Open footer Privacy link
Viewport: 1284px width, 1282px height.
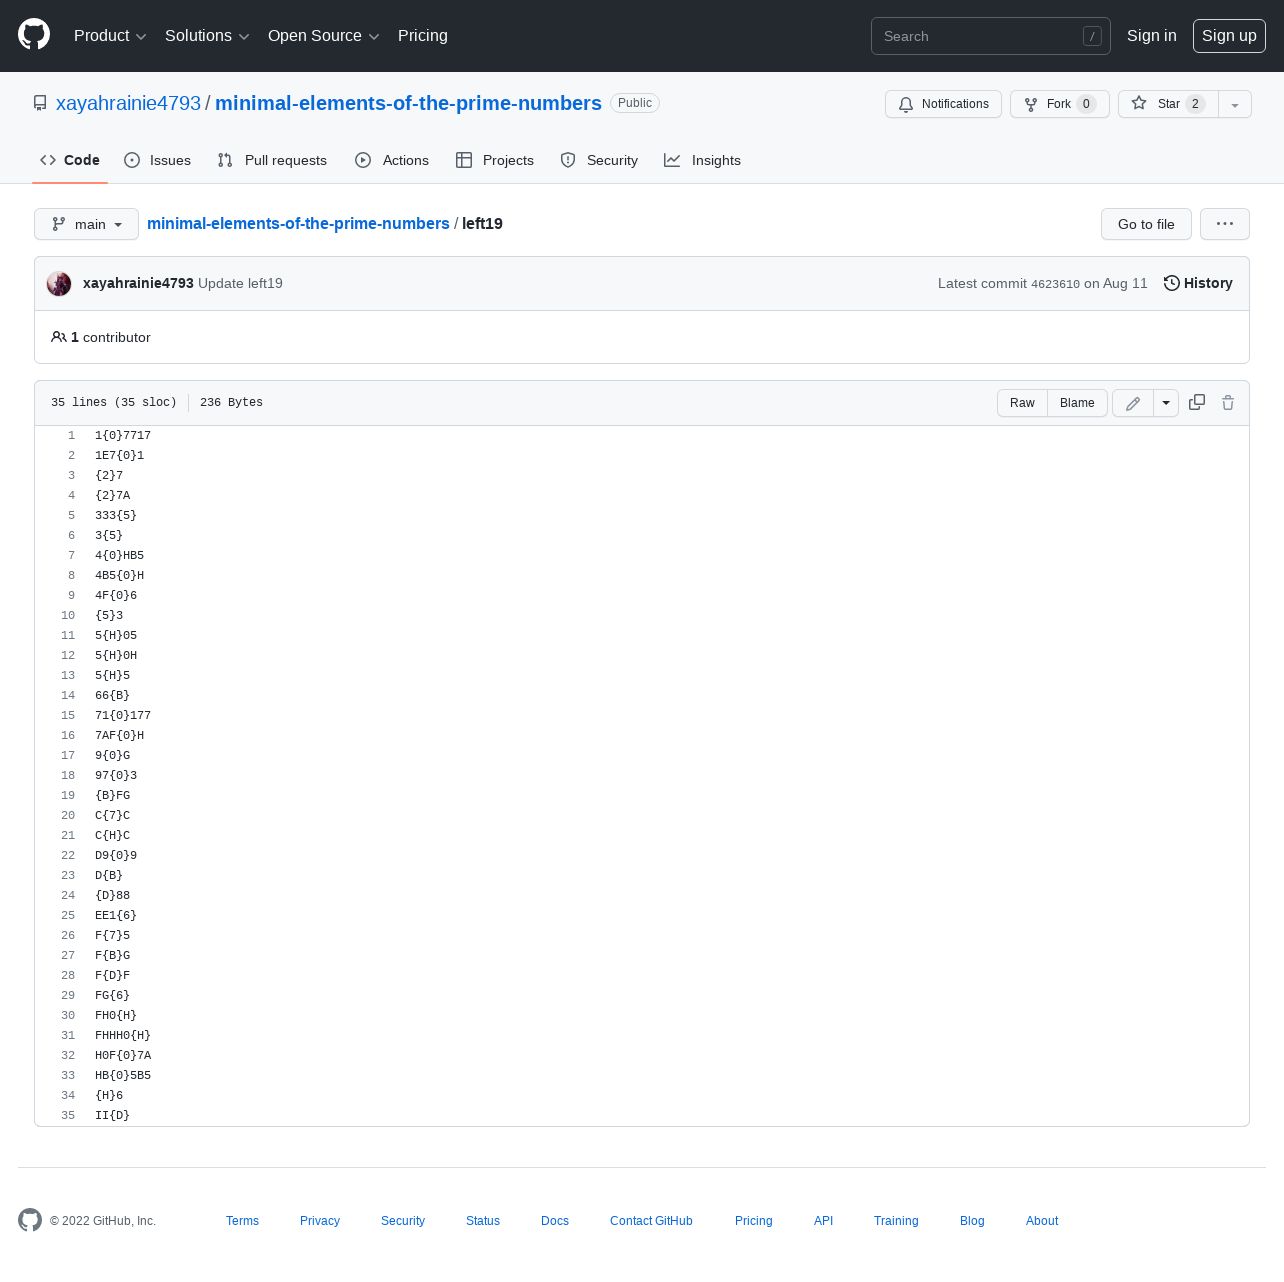tap(320, 1221)
